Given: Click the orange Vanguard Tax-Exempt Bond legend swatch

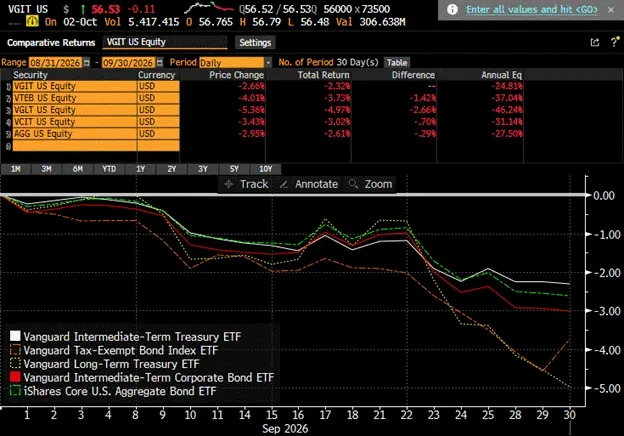Looking at the screenshot, I should (15, 350).
